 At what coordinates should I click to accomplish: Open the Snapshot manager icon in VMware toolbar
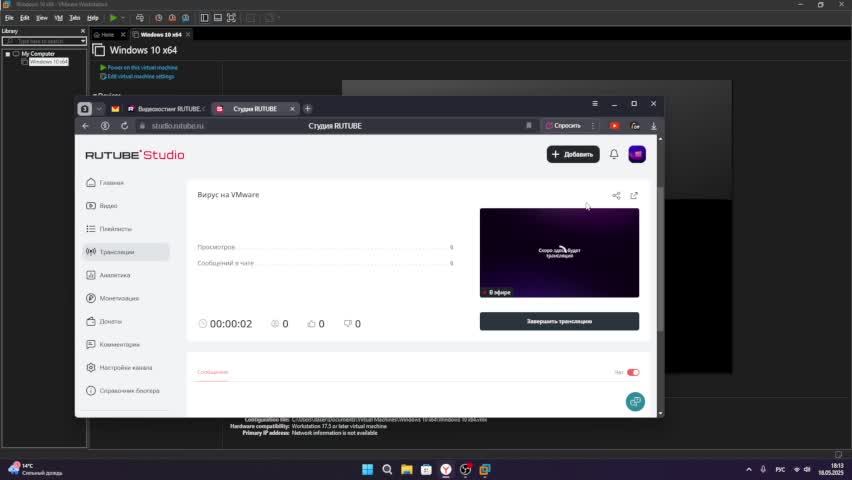[x=186, y=18]
